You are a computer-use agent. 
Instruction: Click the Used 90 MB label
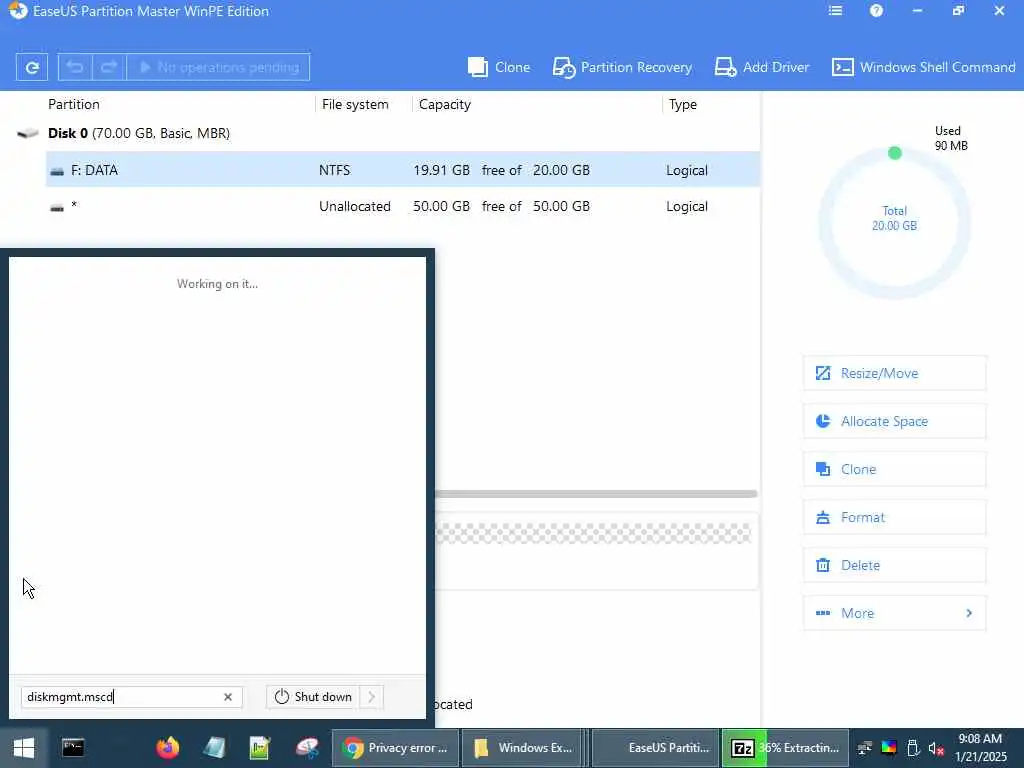point(951,138)
